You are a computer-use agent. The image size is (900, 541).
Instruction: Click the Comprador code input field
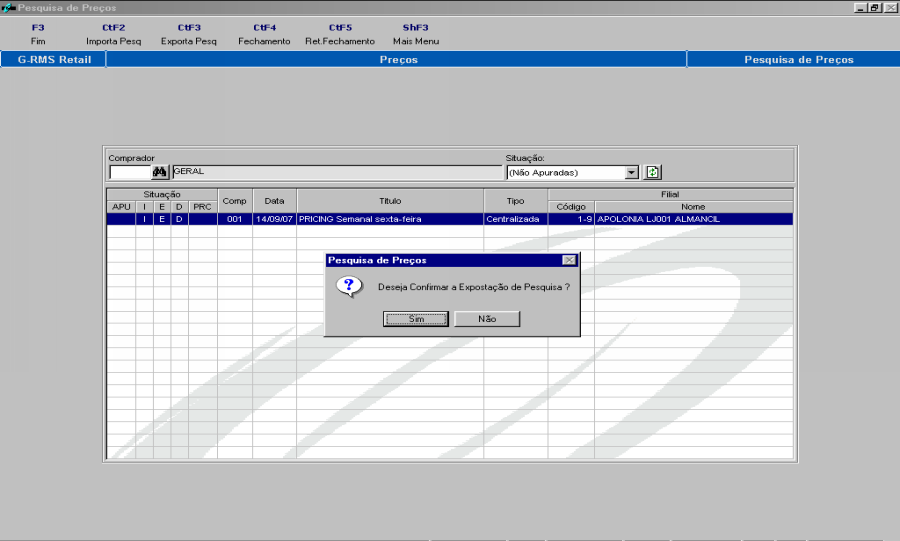click(130, 172)
